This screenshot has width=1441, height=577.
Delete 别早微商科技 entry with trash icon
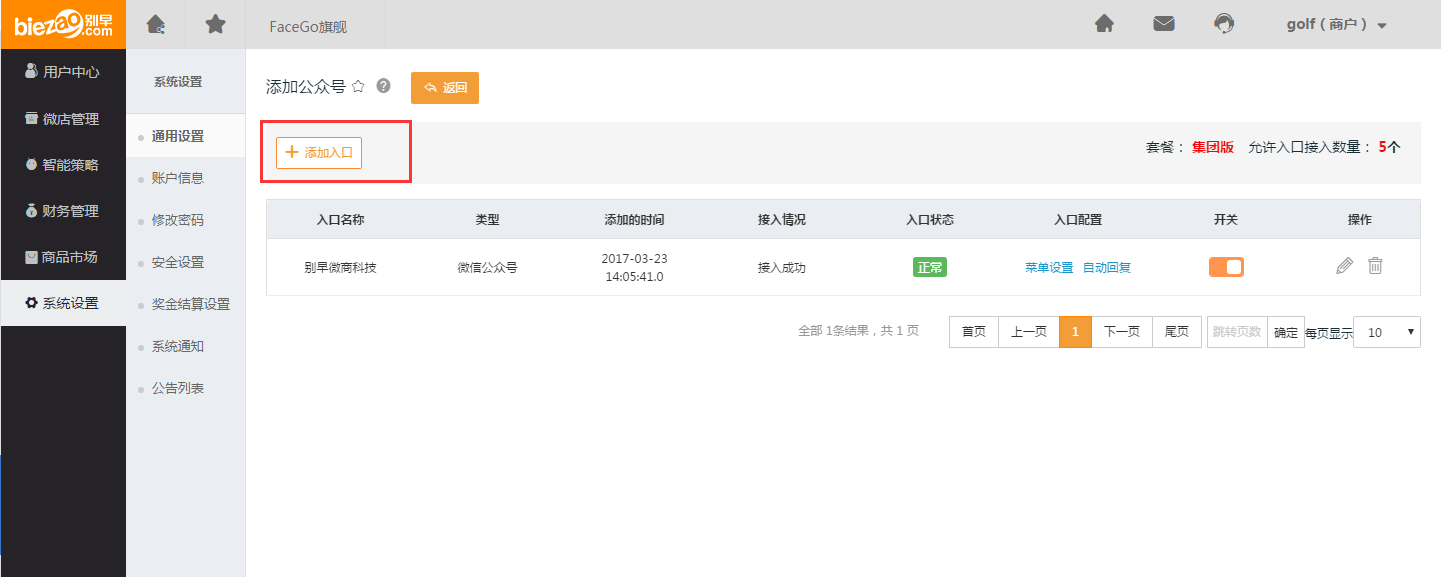1376,266
